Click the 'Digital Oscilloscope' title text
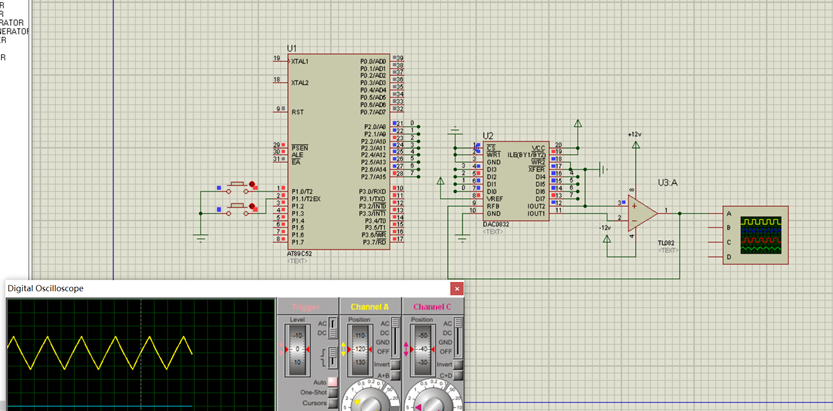 (45, 288)
